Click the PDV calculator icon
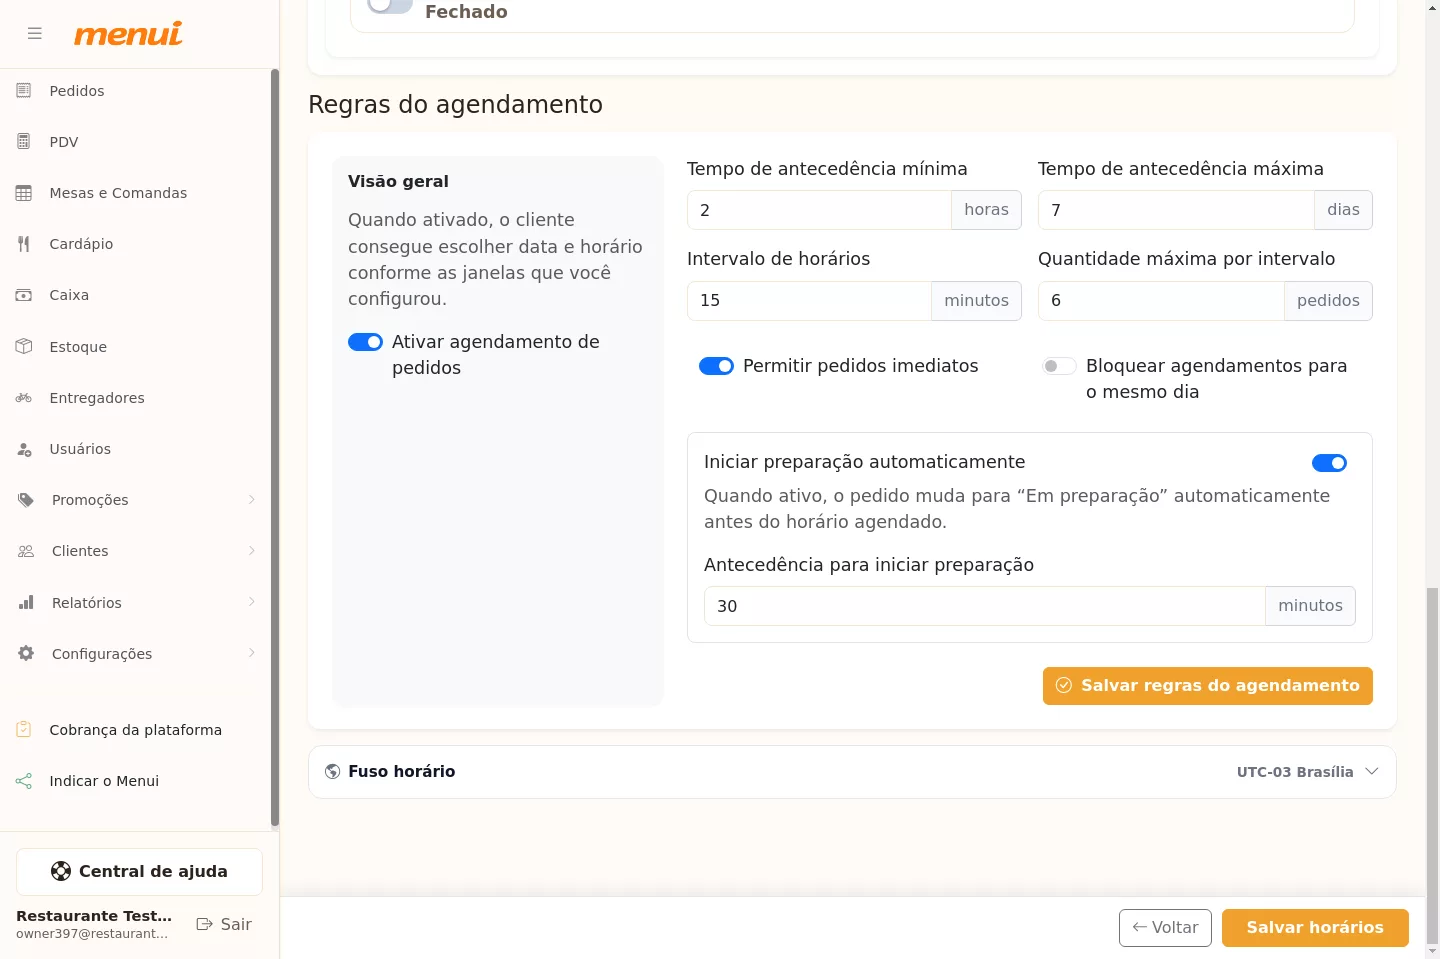The height and width of the screenshot is (959, 1440). pyautogui.click(x=24, y=141)
